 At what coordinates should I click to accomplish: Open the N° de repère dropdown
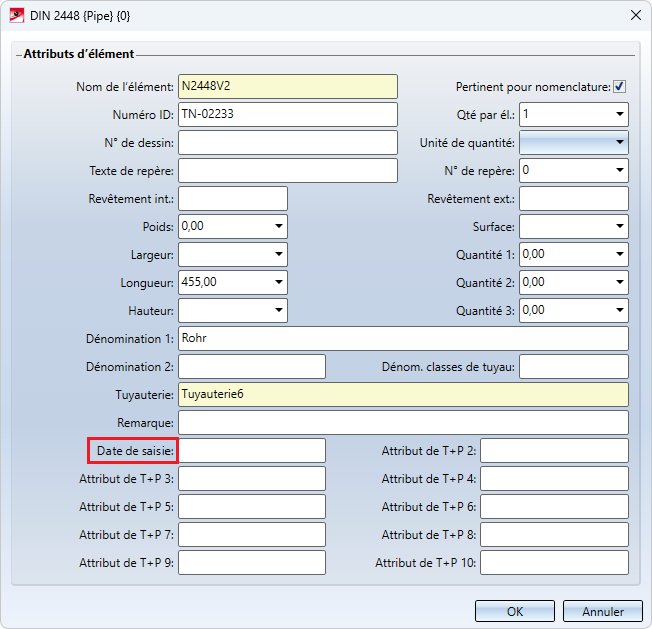pyautogui.click(x=619, y=171)
